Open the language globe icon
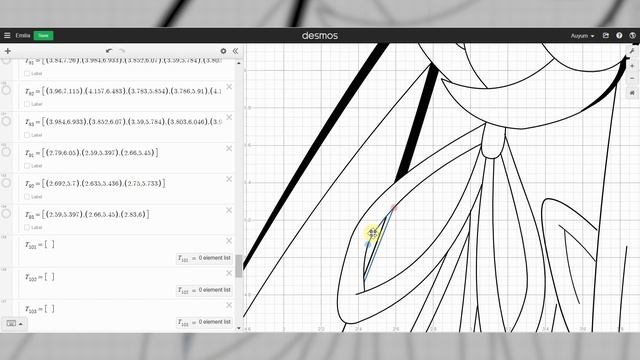Screen dimensions: 640x360 pos(632,36)
